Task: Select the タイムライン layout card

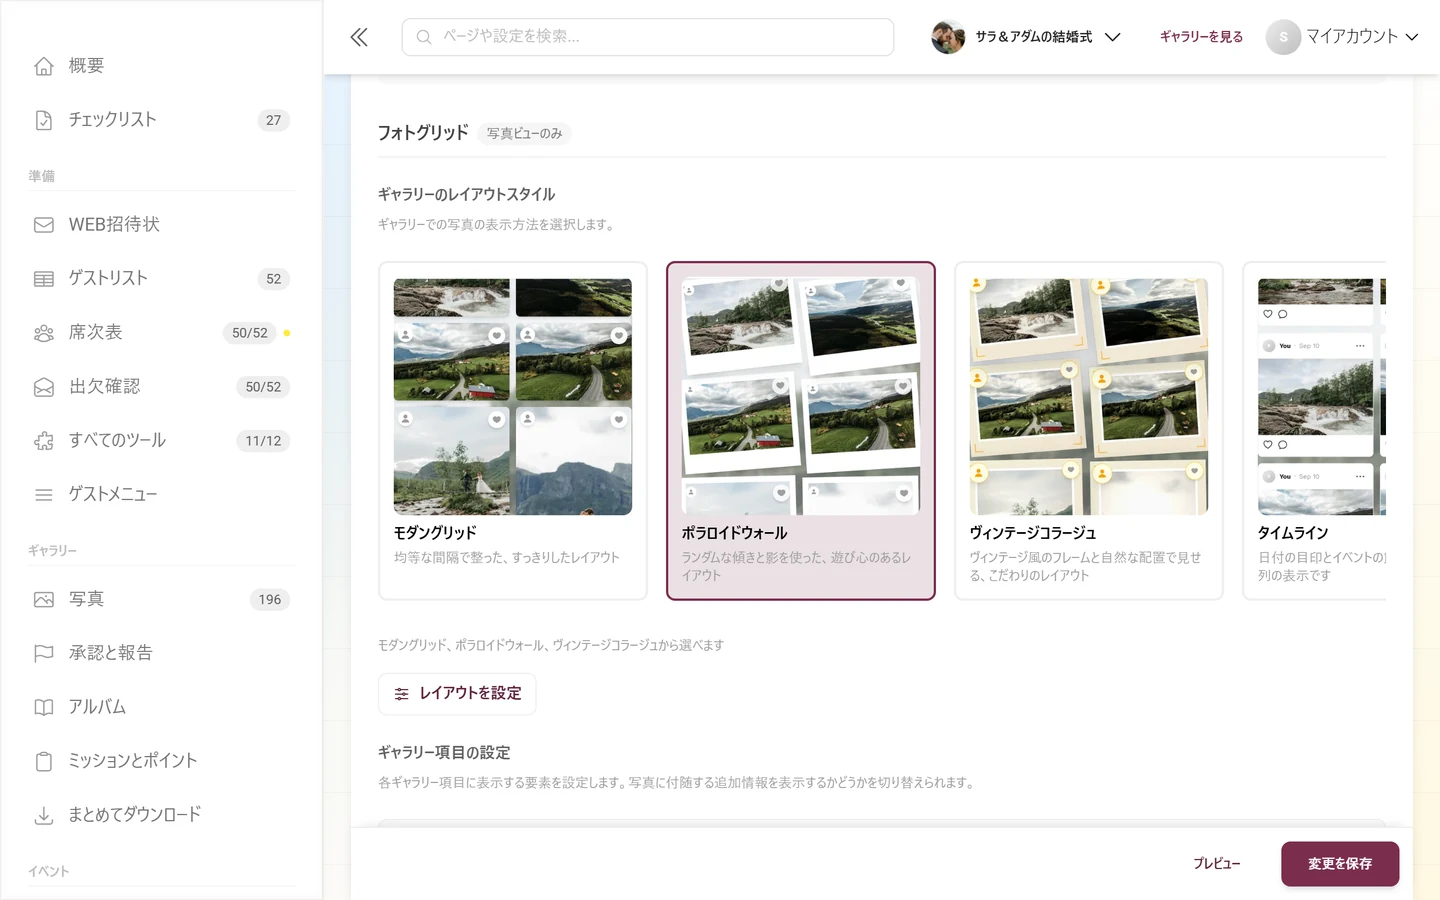Action: 1314,431
